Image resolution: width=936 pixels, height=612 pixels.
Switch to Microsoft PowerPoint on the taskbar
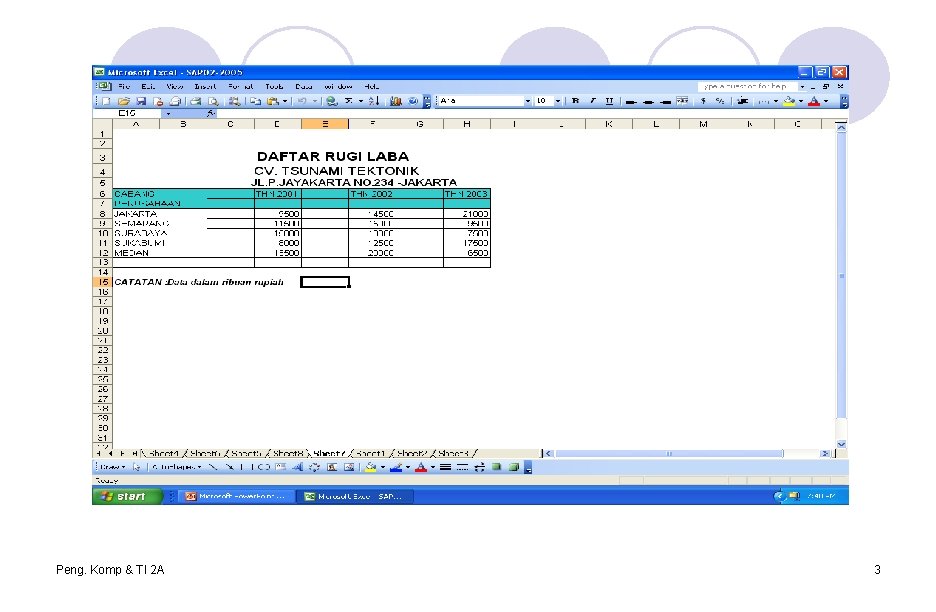(236, 496)
